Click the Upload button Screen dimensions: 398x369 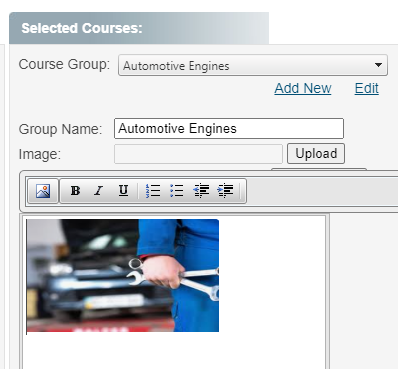[x=316, y=154]
